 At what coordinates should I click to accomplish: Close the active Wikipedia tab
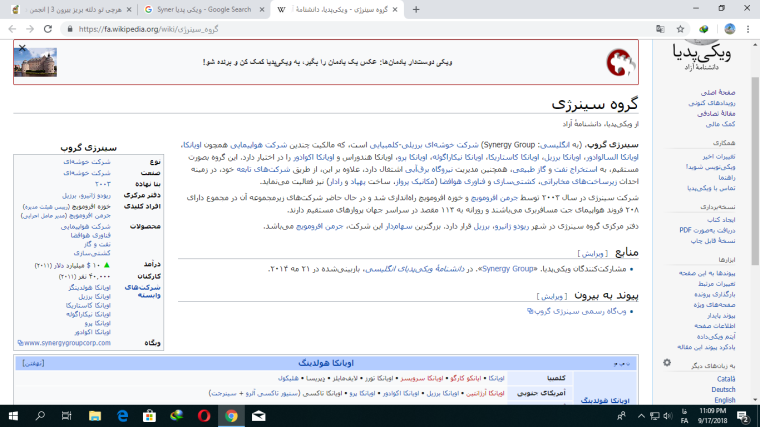pos(395,9)
